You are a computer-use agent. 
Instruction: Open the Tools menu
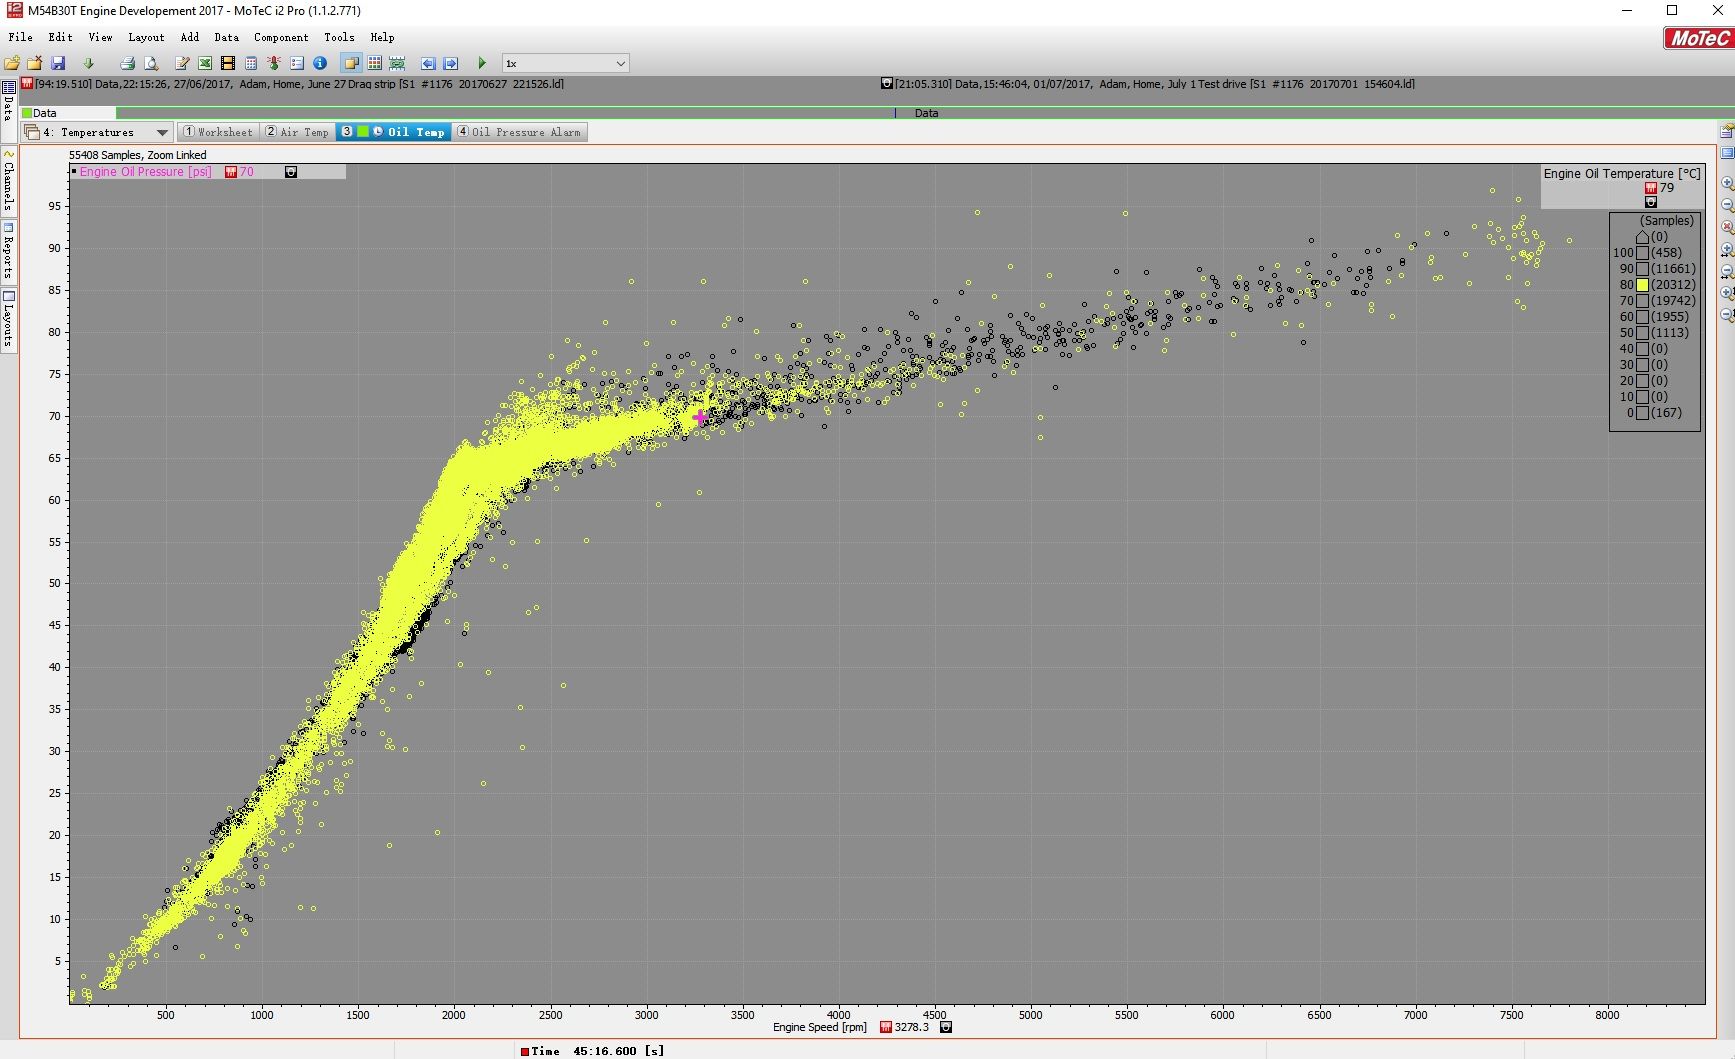pos(339,37)
